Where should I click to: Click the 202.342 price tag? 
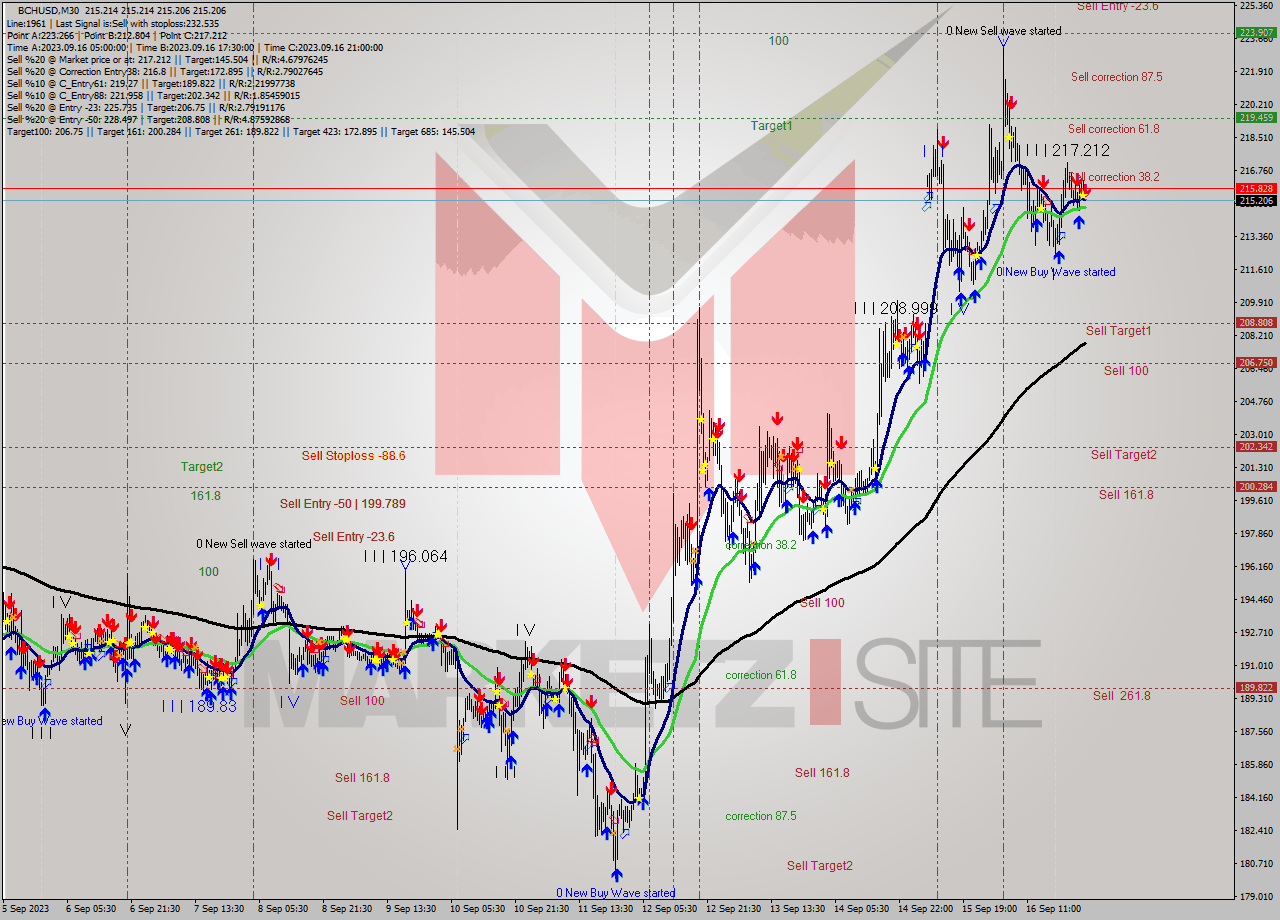coord(1255,446)
